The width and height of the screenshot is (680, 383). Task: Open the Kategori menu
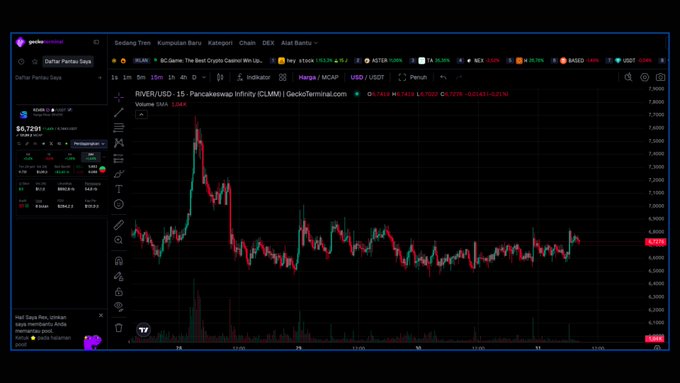coord(220,43)
